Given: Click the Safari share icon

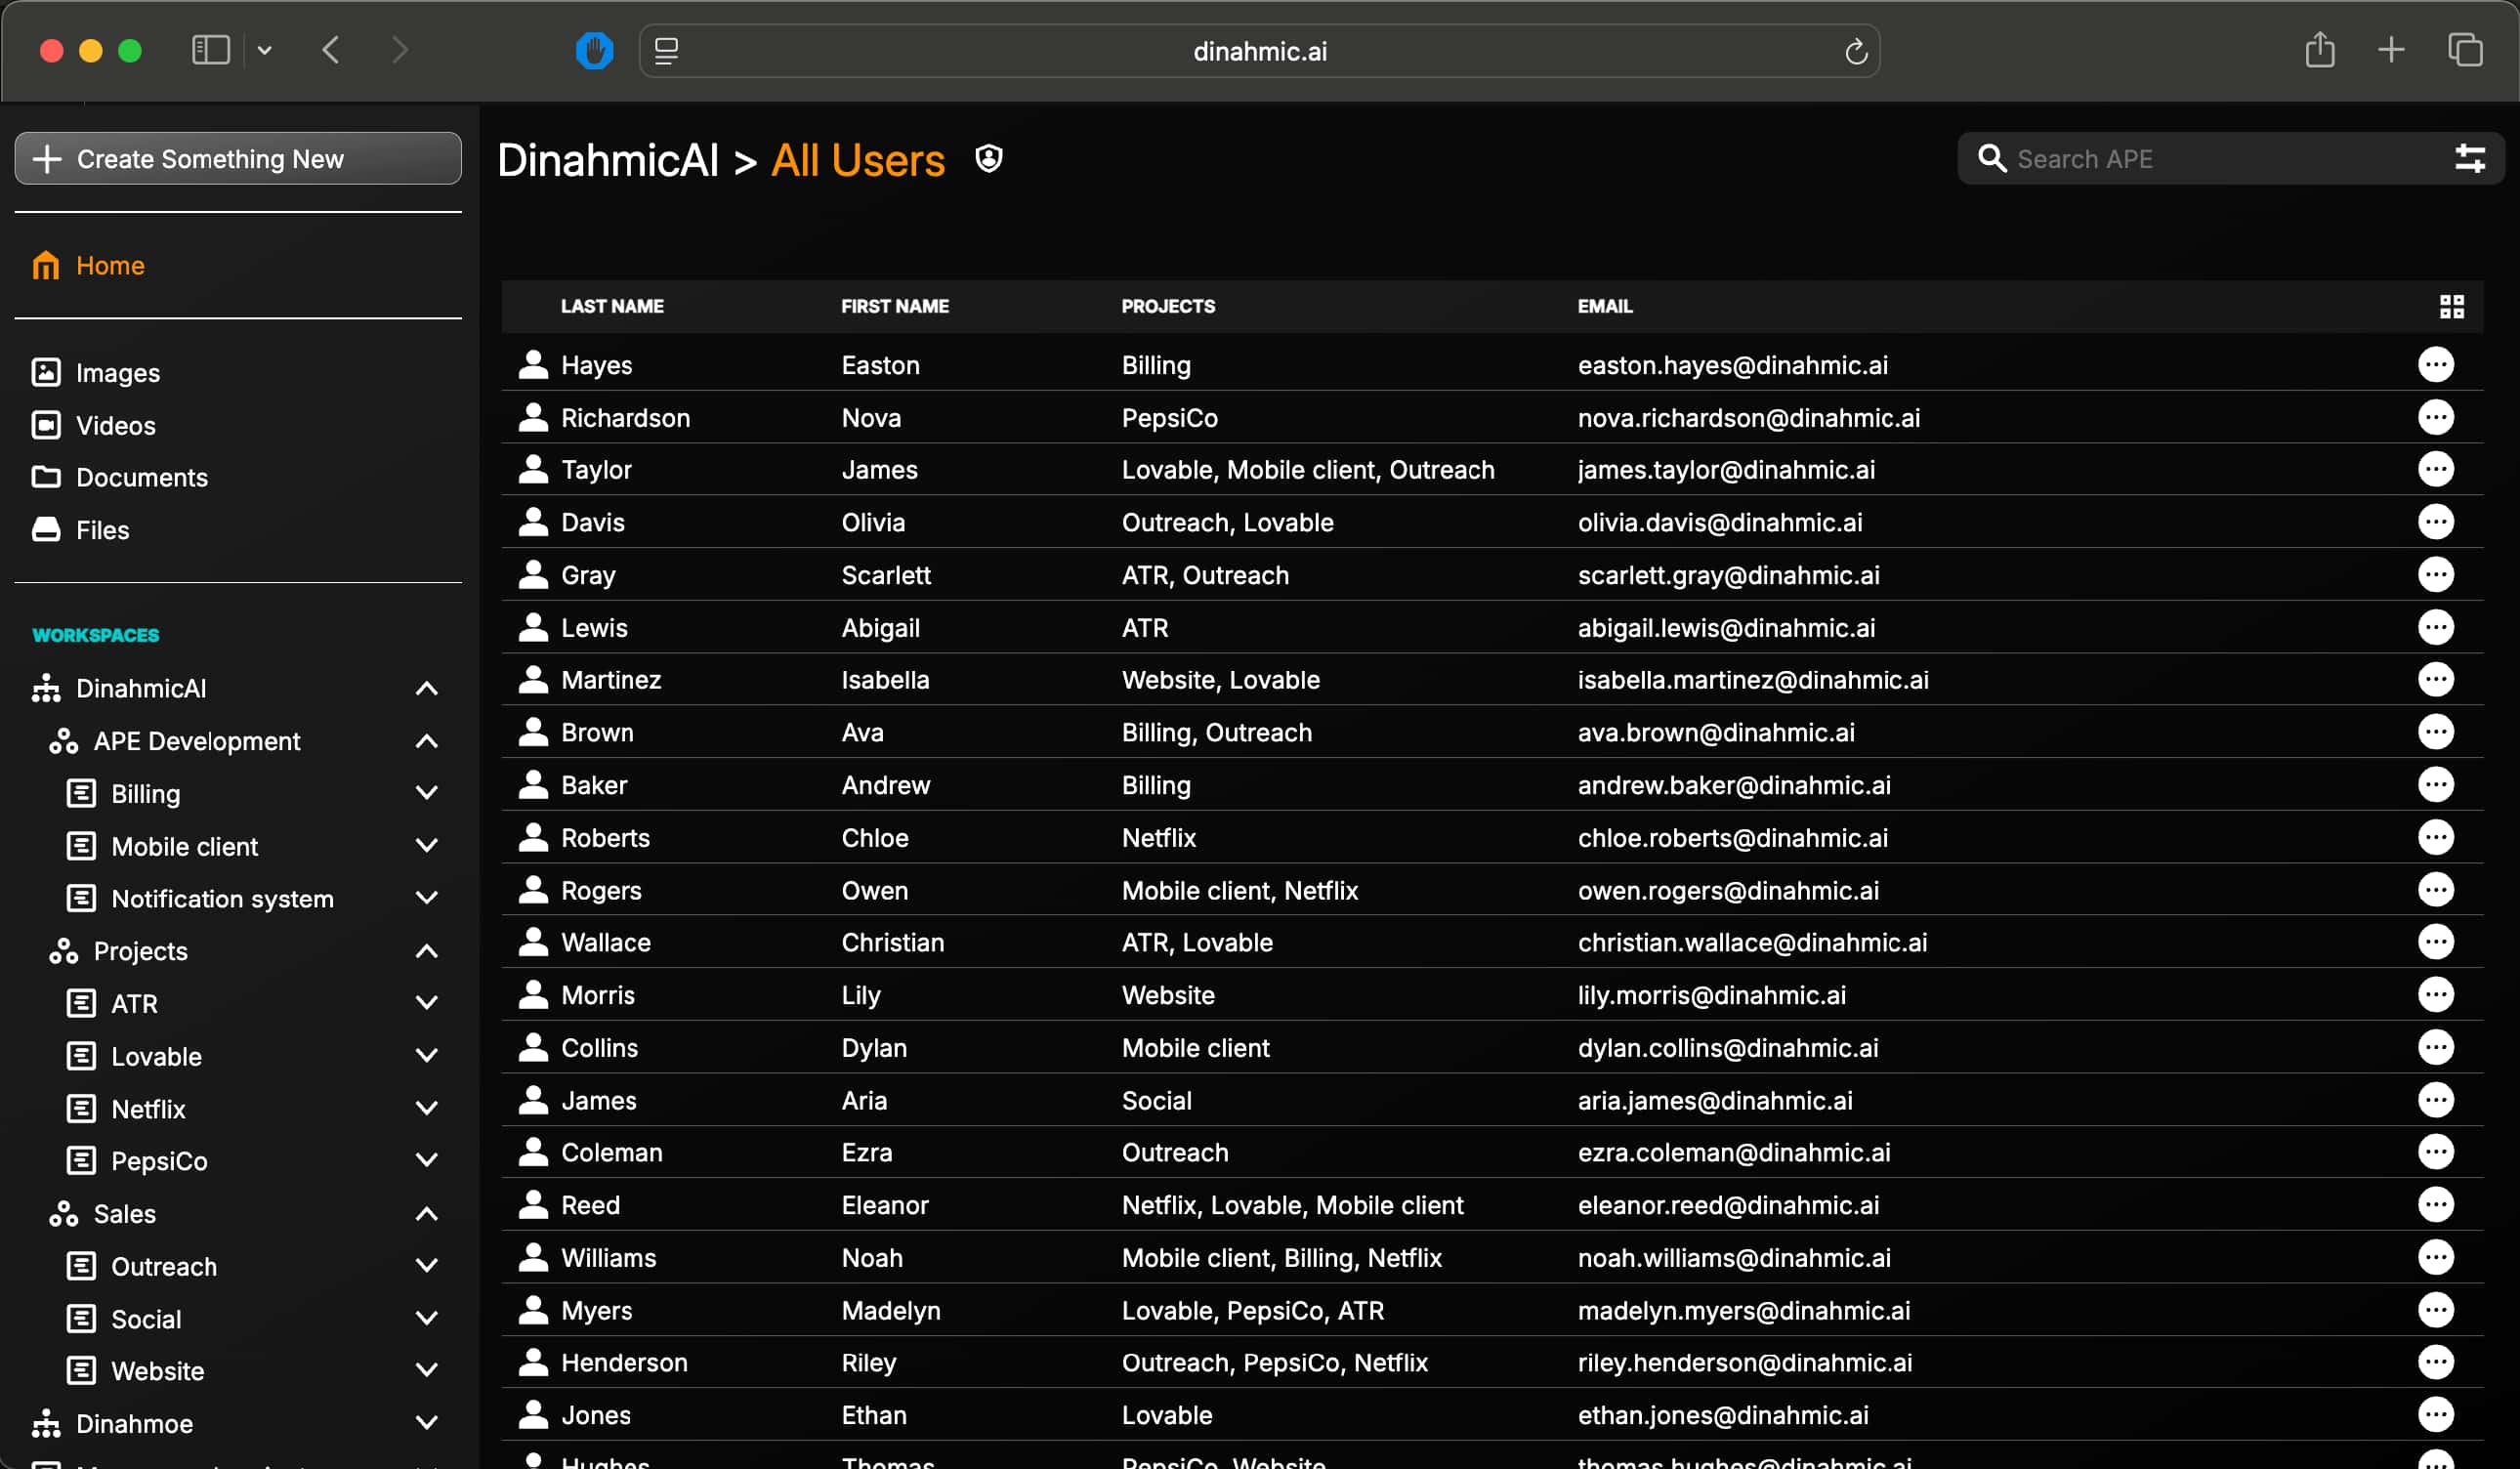Looking at the screenshot, I should (x=2319, y=51).
